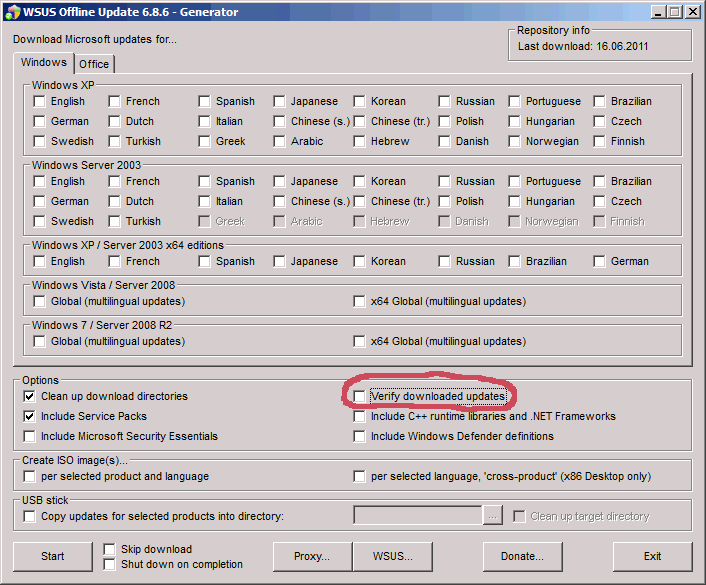Select the Windows tab
Viewport: 706px width, 585px height.
pyautogui.click(x=43, y=63)
